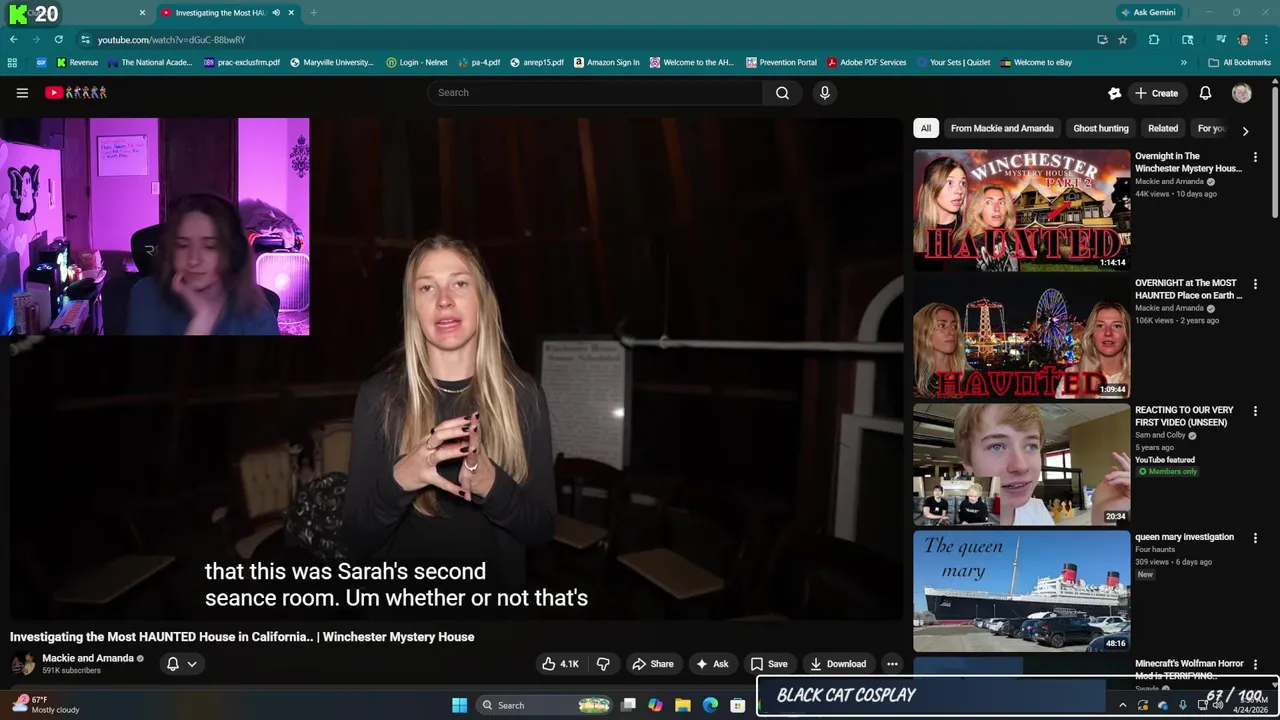Viewport: 1280px width, 720px height.
Task: Open more actions three-dot menu below video
Action: tap(892, 664)
